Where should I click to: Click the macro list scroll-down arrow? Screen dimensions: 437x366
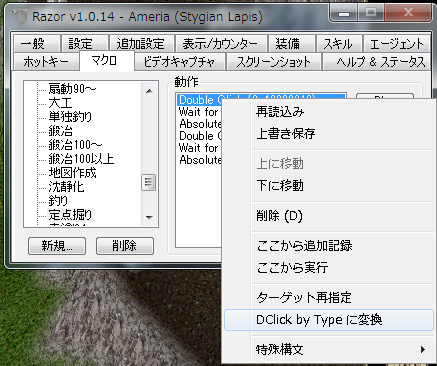click(149, 218)
